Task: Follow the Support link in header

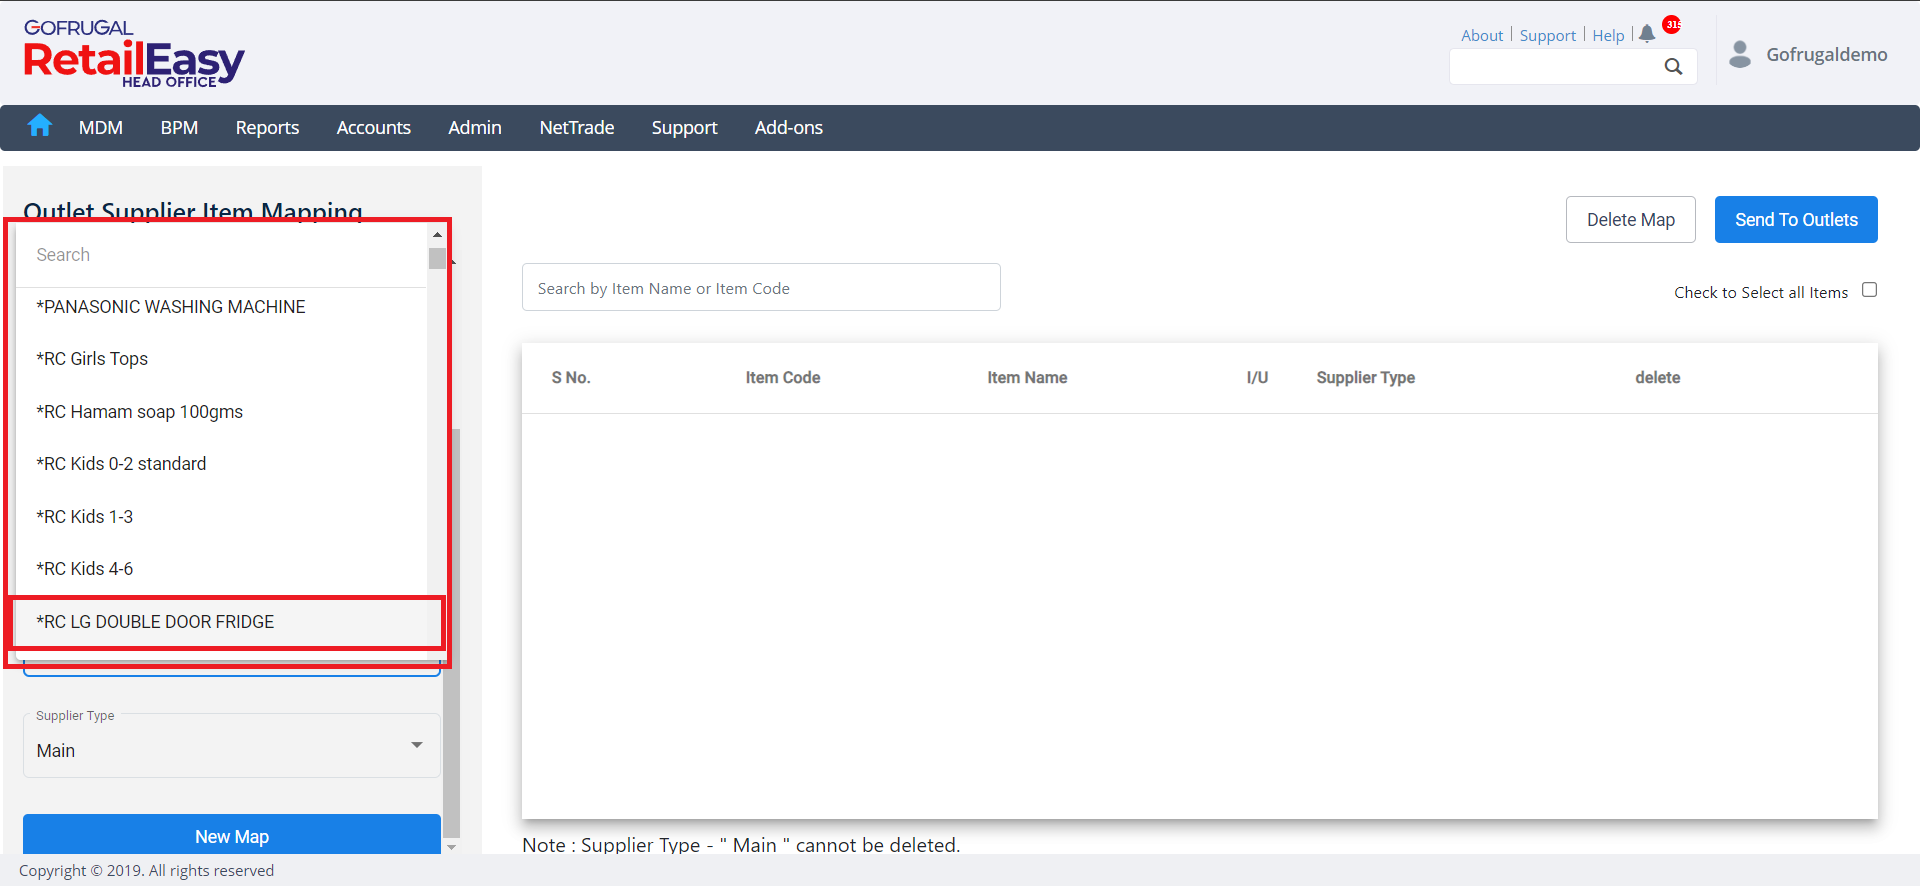Action: point(1548,36)
